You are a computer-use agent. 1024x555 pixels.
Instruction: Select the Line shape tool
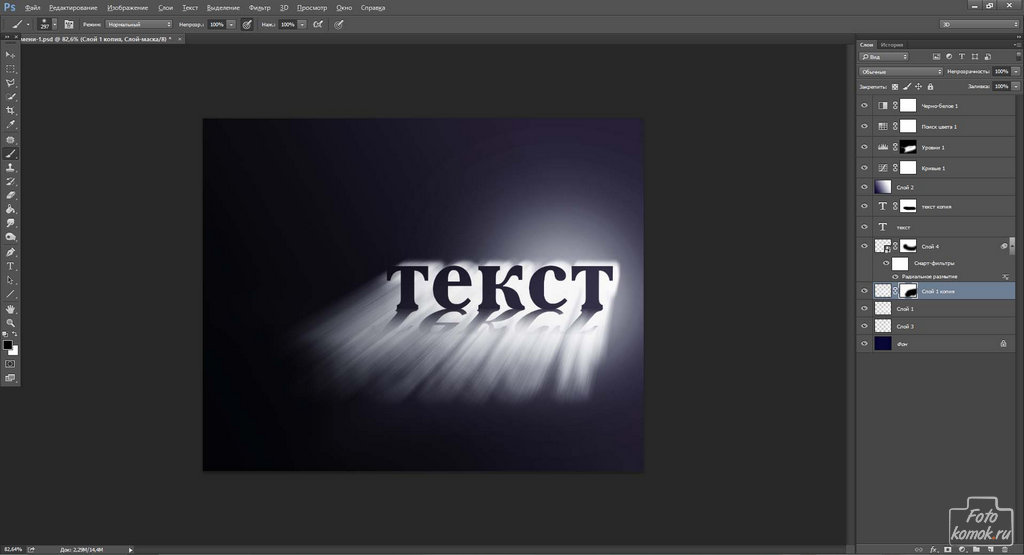(10, 294)
